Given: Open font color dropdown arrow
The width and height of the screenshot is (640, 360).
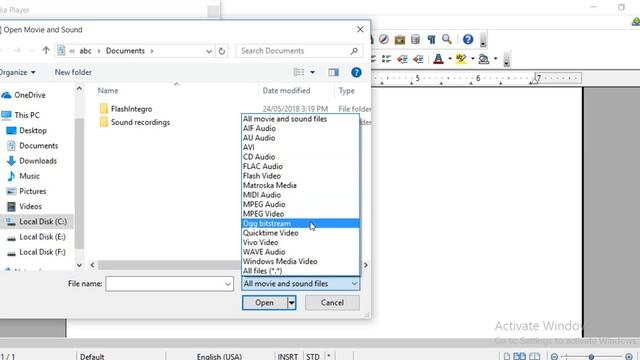Looking at the screenshot, I should click(x=450, y=59).
